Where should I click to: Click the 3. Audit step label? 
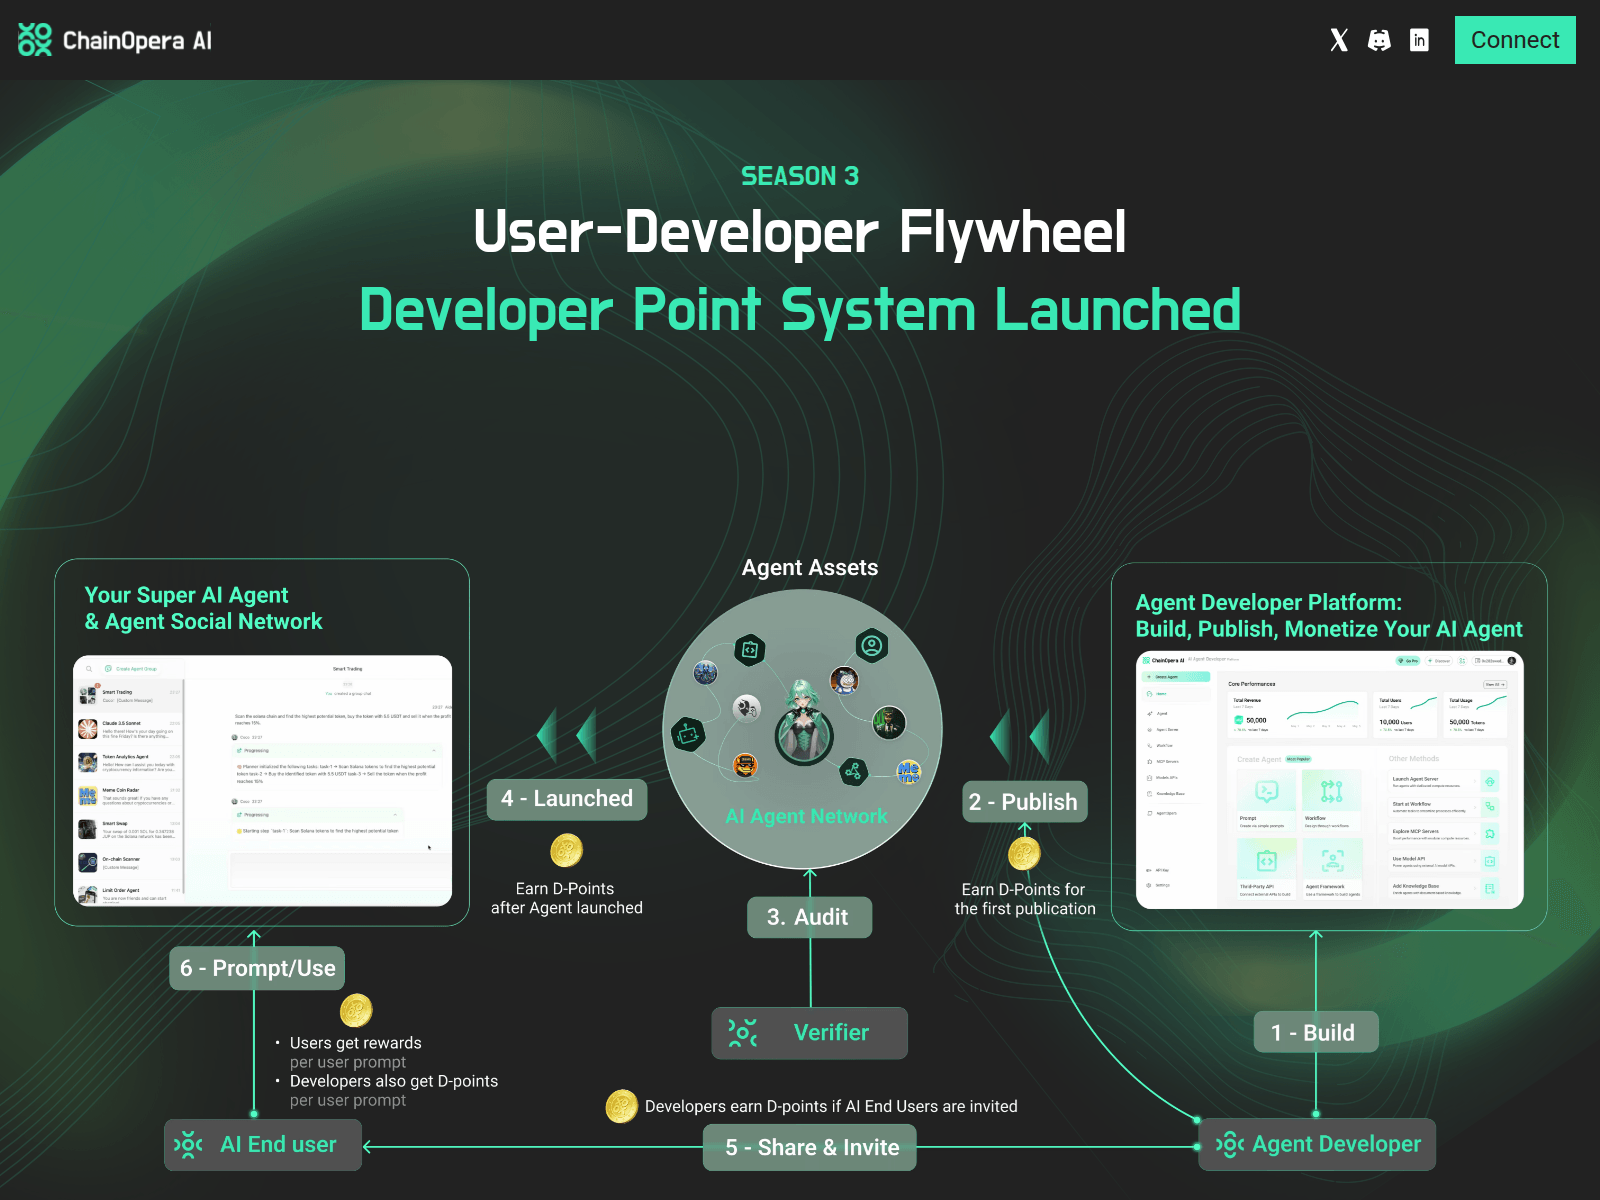(809, 917)
